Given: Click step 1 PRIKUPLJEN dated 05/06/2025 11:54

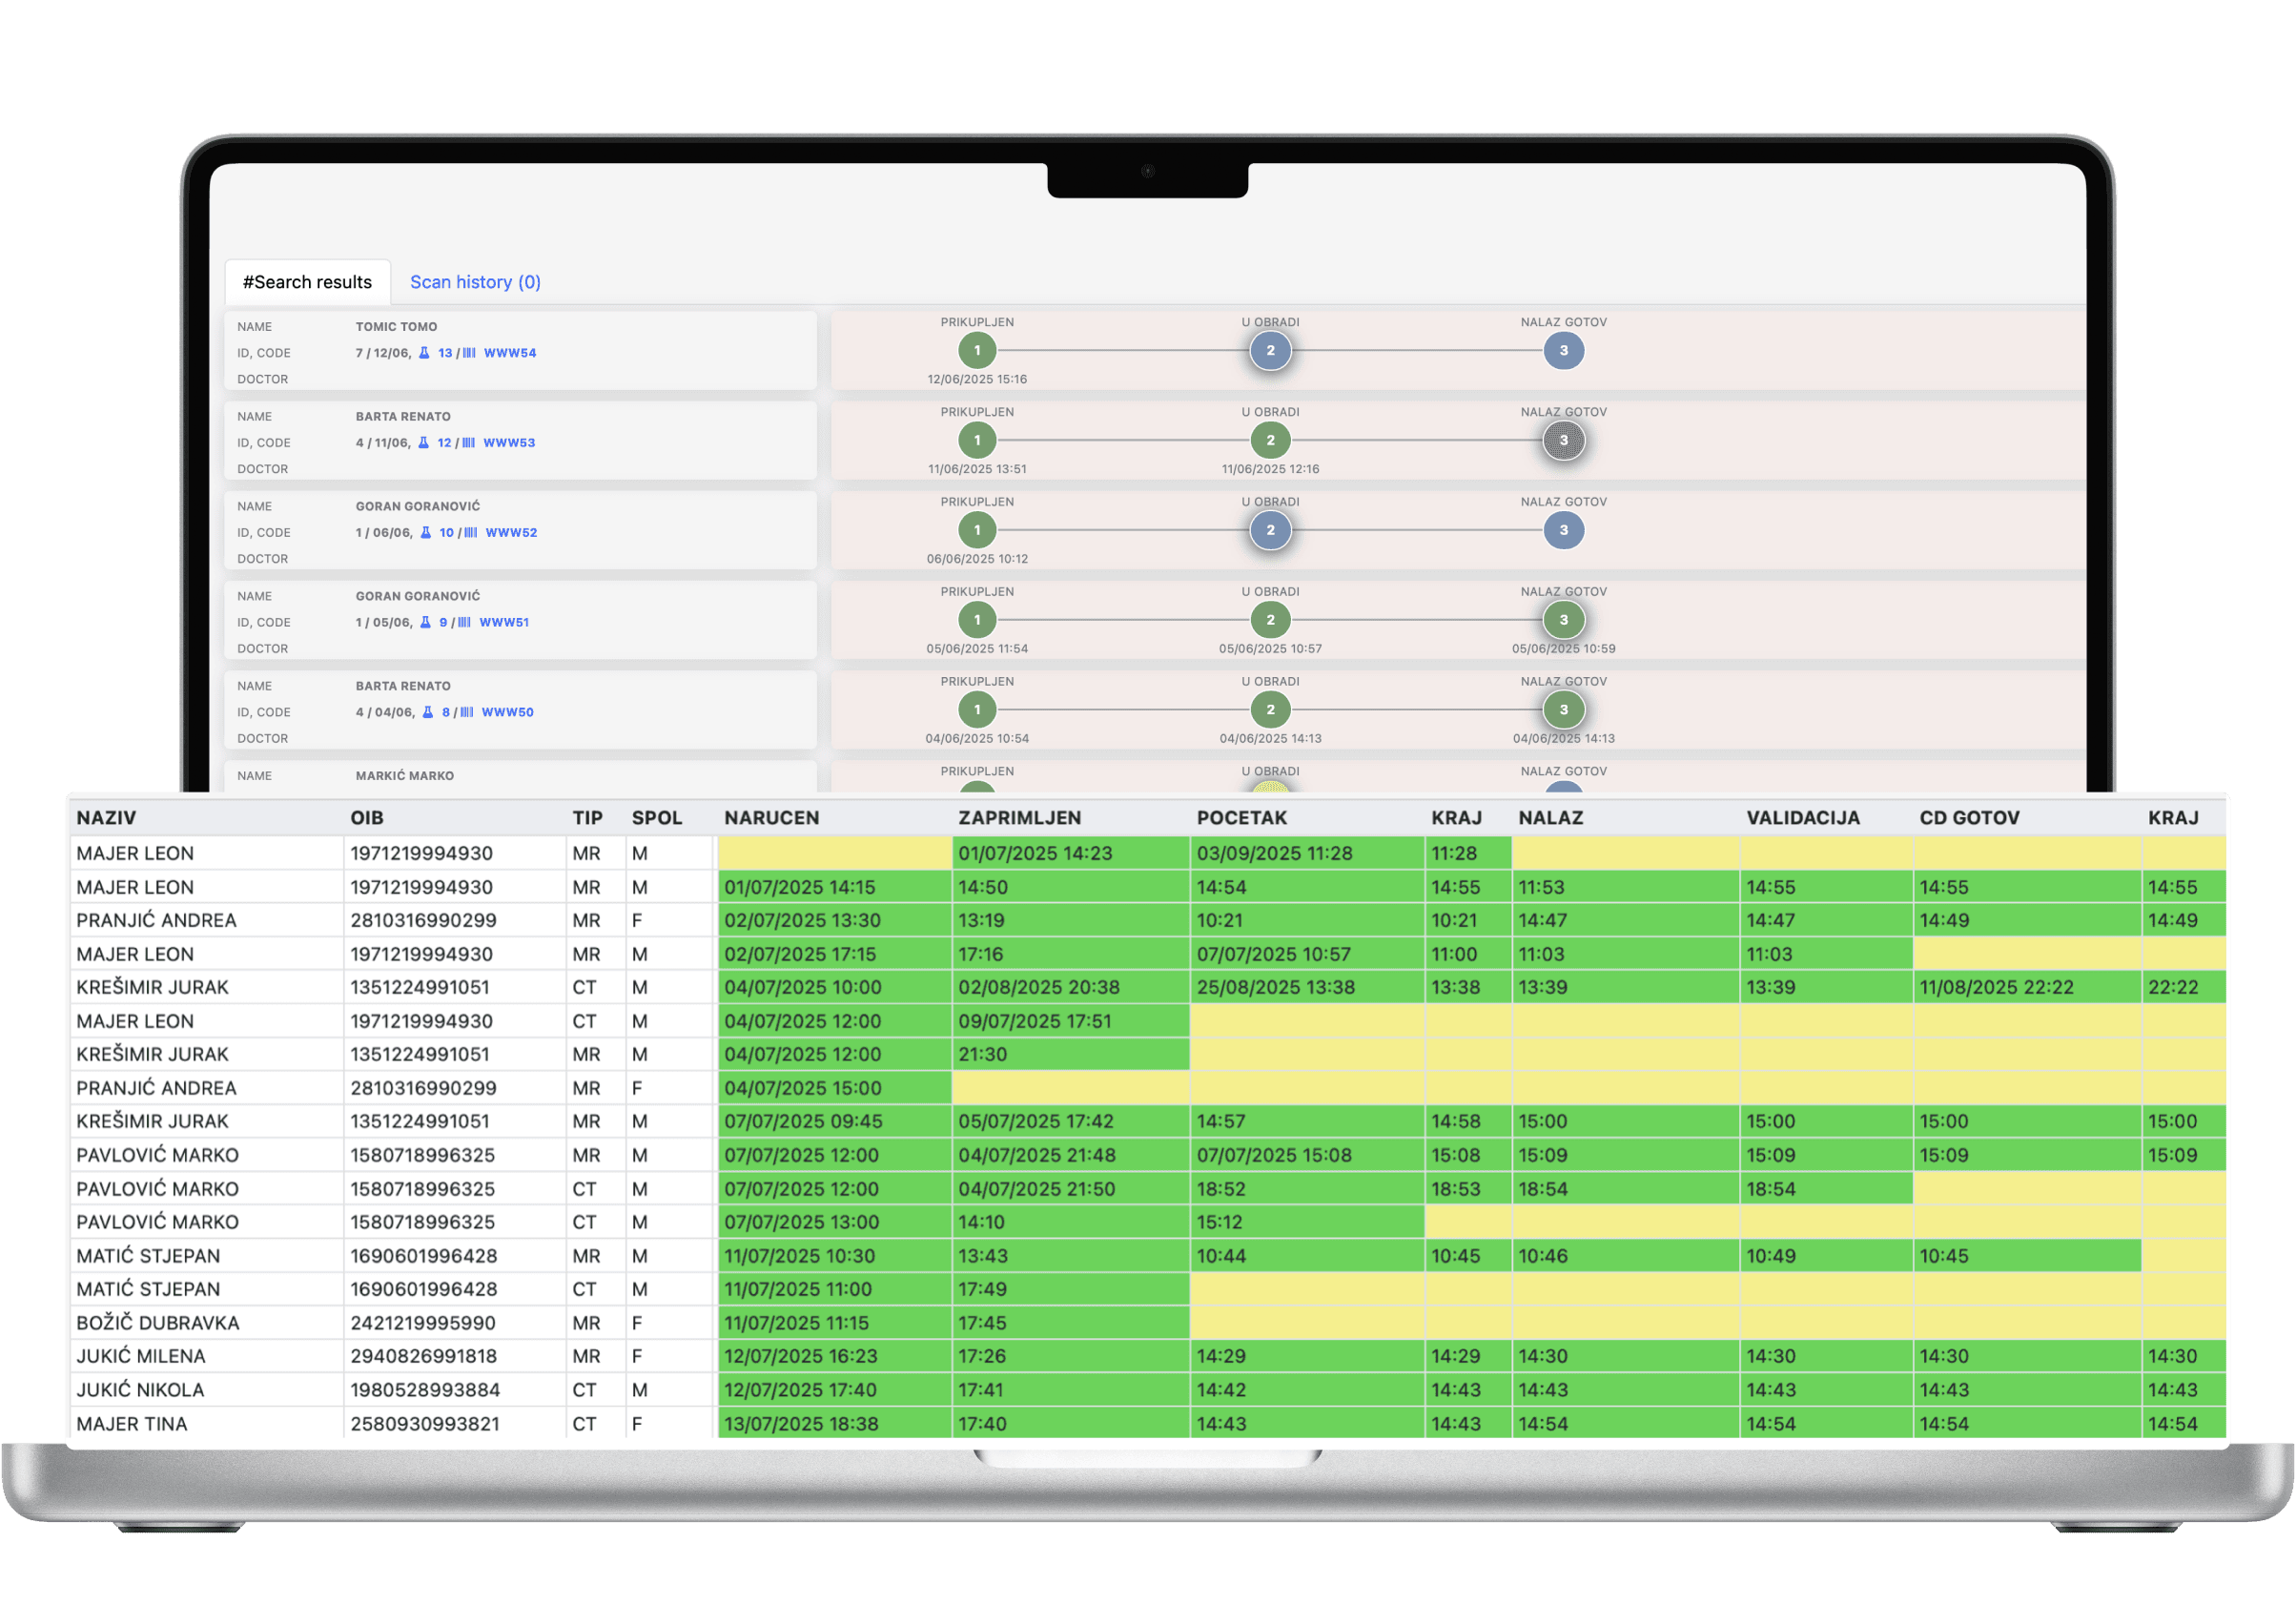Looking at the screenshot, I should (x=977, y=620).
